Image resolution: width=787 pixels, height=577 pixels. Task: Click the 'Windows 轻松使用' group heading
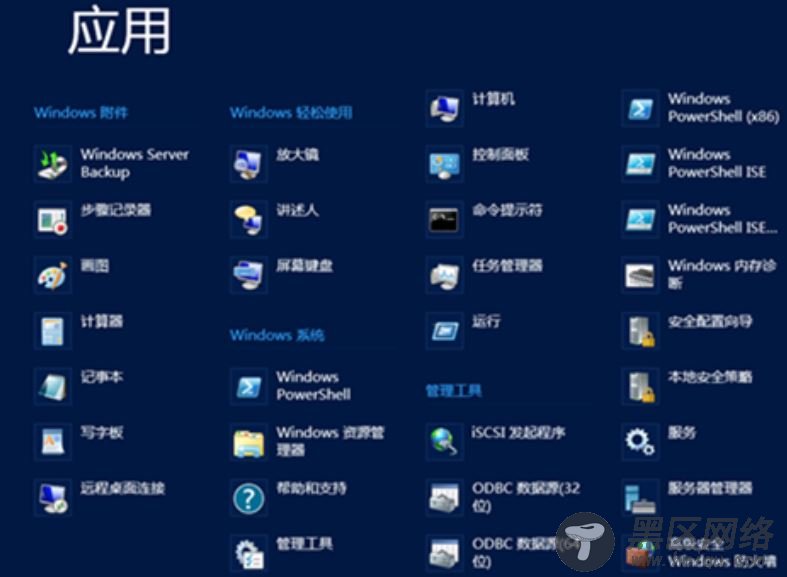(291, 112)
